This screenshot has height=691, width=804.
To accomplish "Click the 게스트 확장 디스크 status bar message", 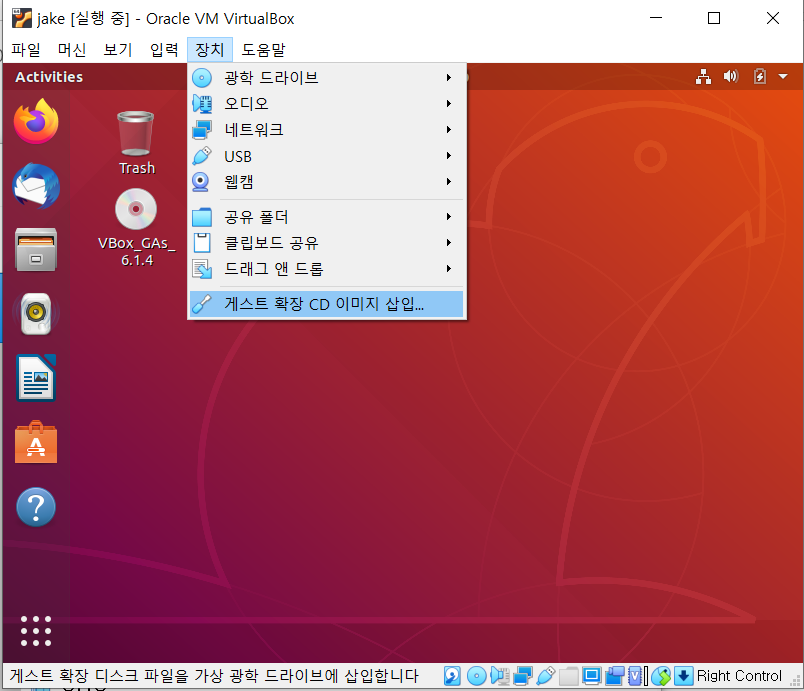I will (214, 676).
